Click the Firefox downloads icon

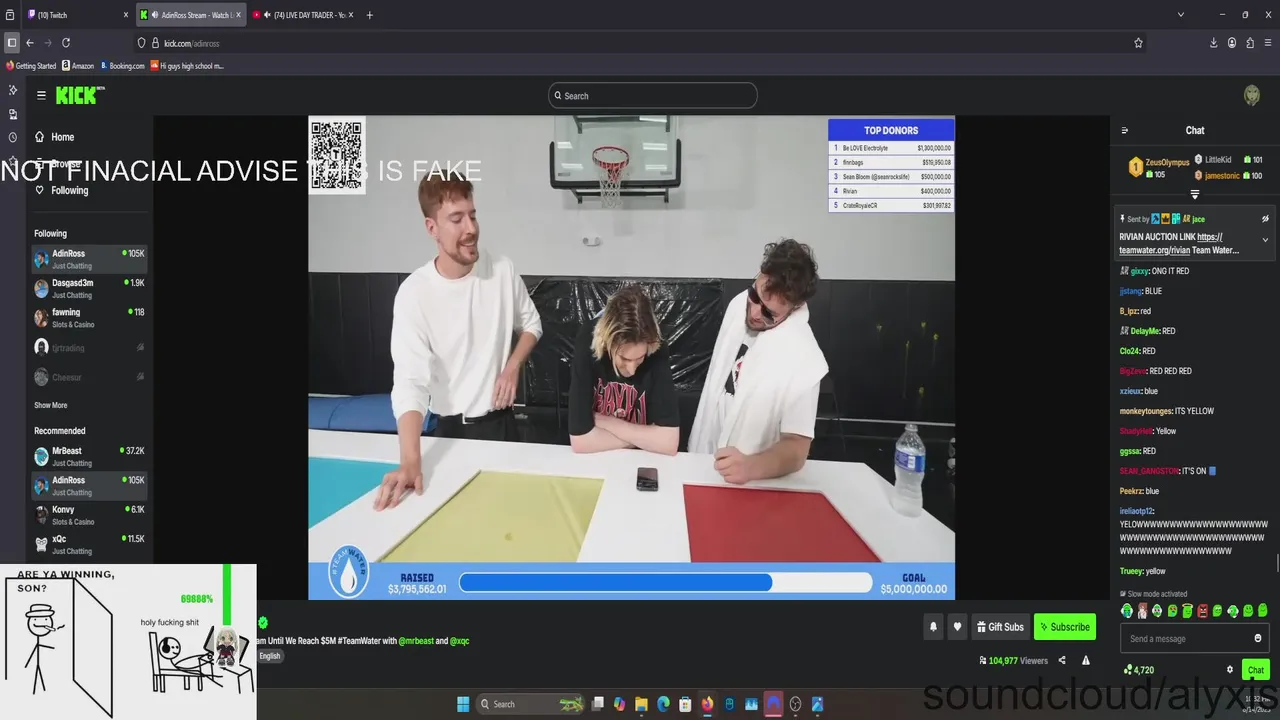(x=1214, y=43)
